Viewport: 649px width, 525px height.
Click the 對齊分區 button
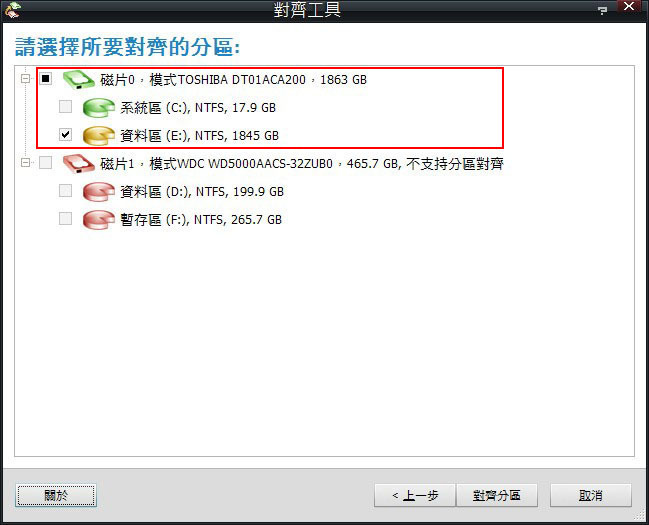[x=497, y=495]
